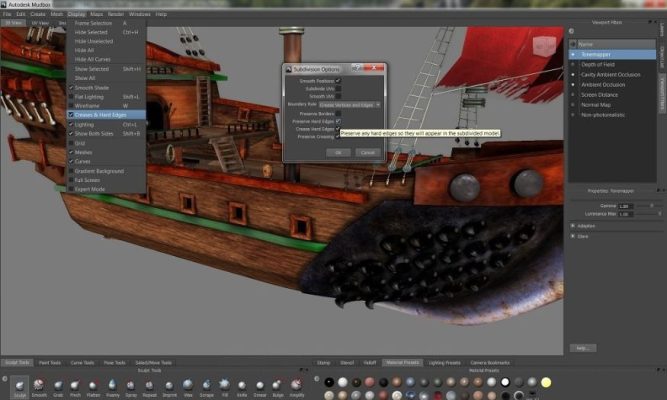Open the Render menu
Image resolution: width=667 pixels, height=400 pixels.
pos(116,15)
